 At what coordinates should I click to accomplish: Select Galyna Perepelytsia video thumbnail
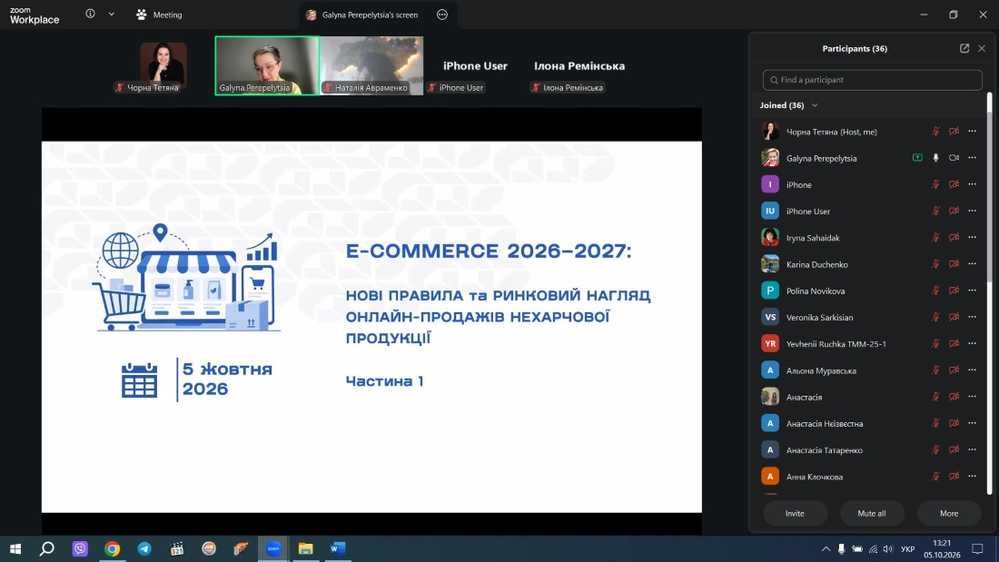267,66
